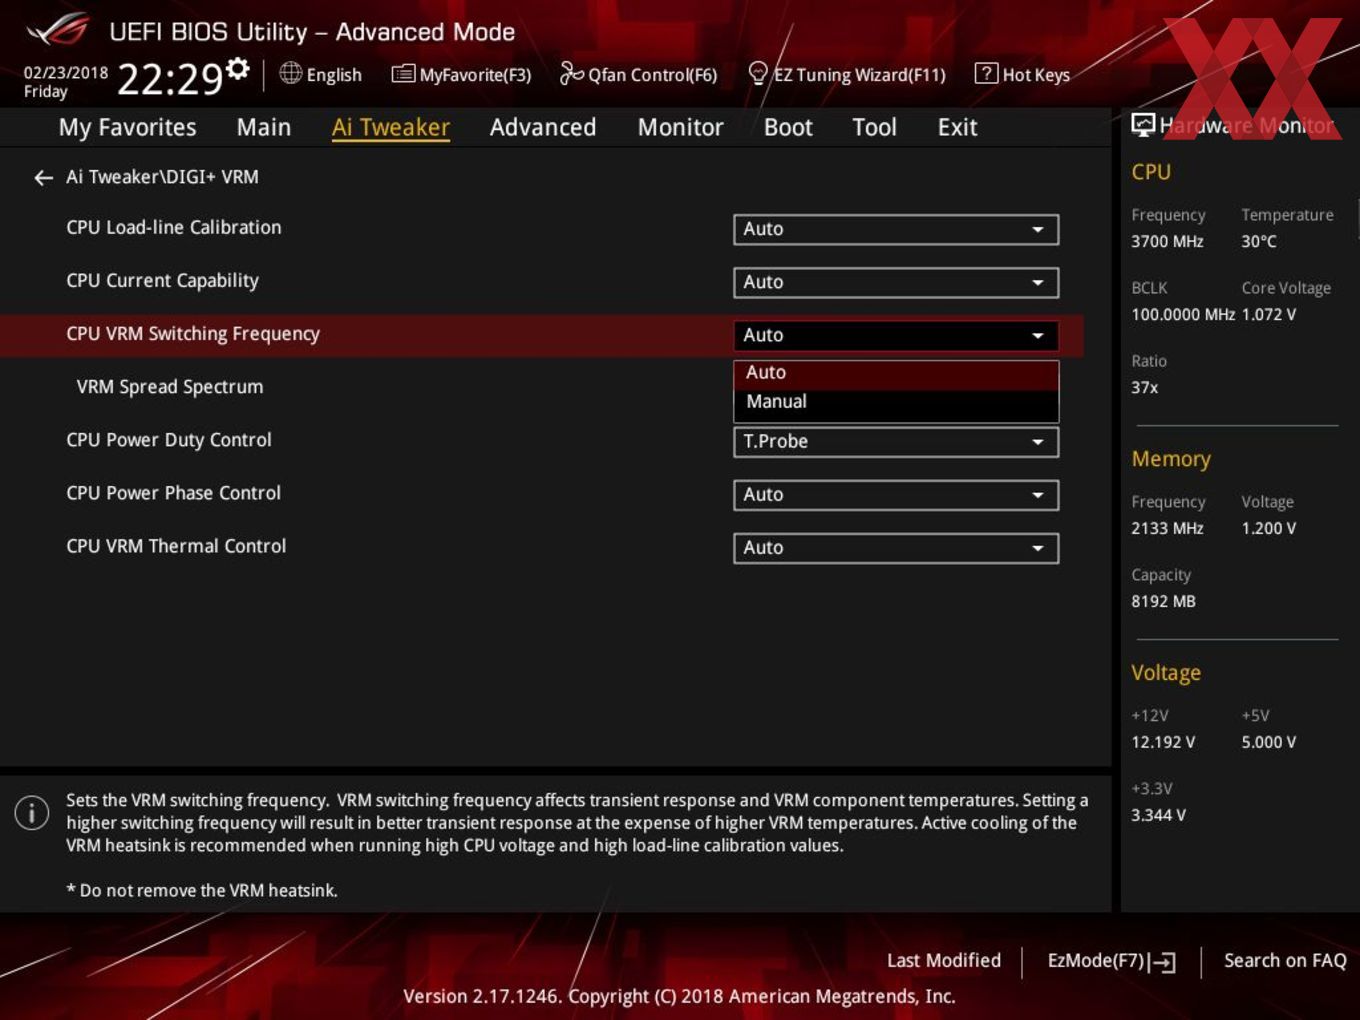Select CPU Current Capability label

162,281
